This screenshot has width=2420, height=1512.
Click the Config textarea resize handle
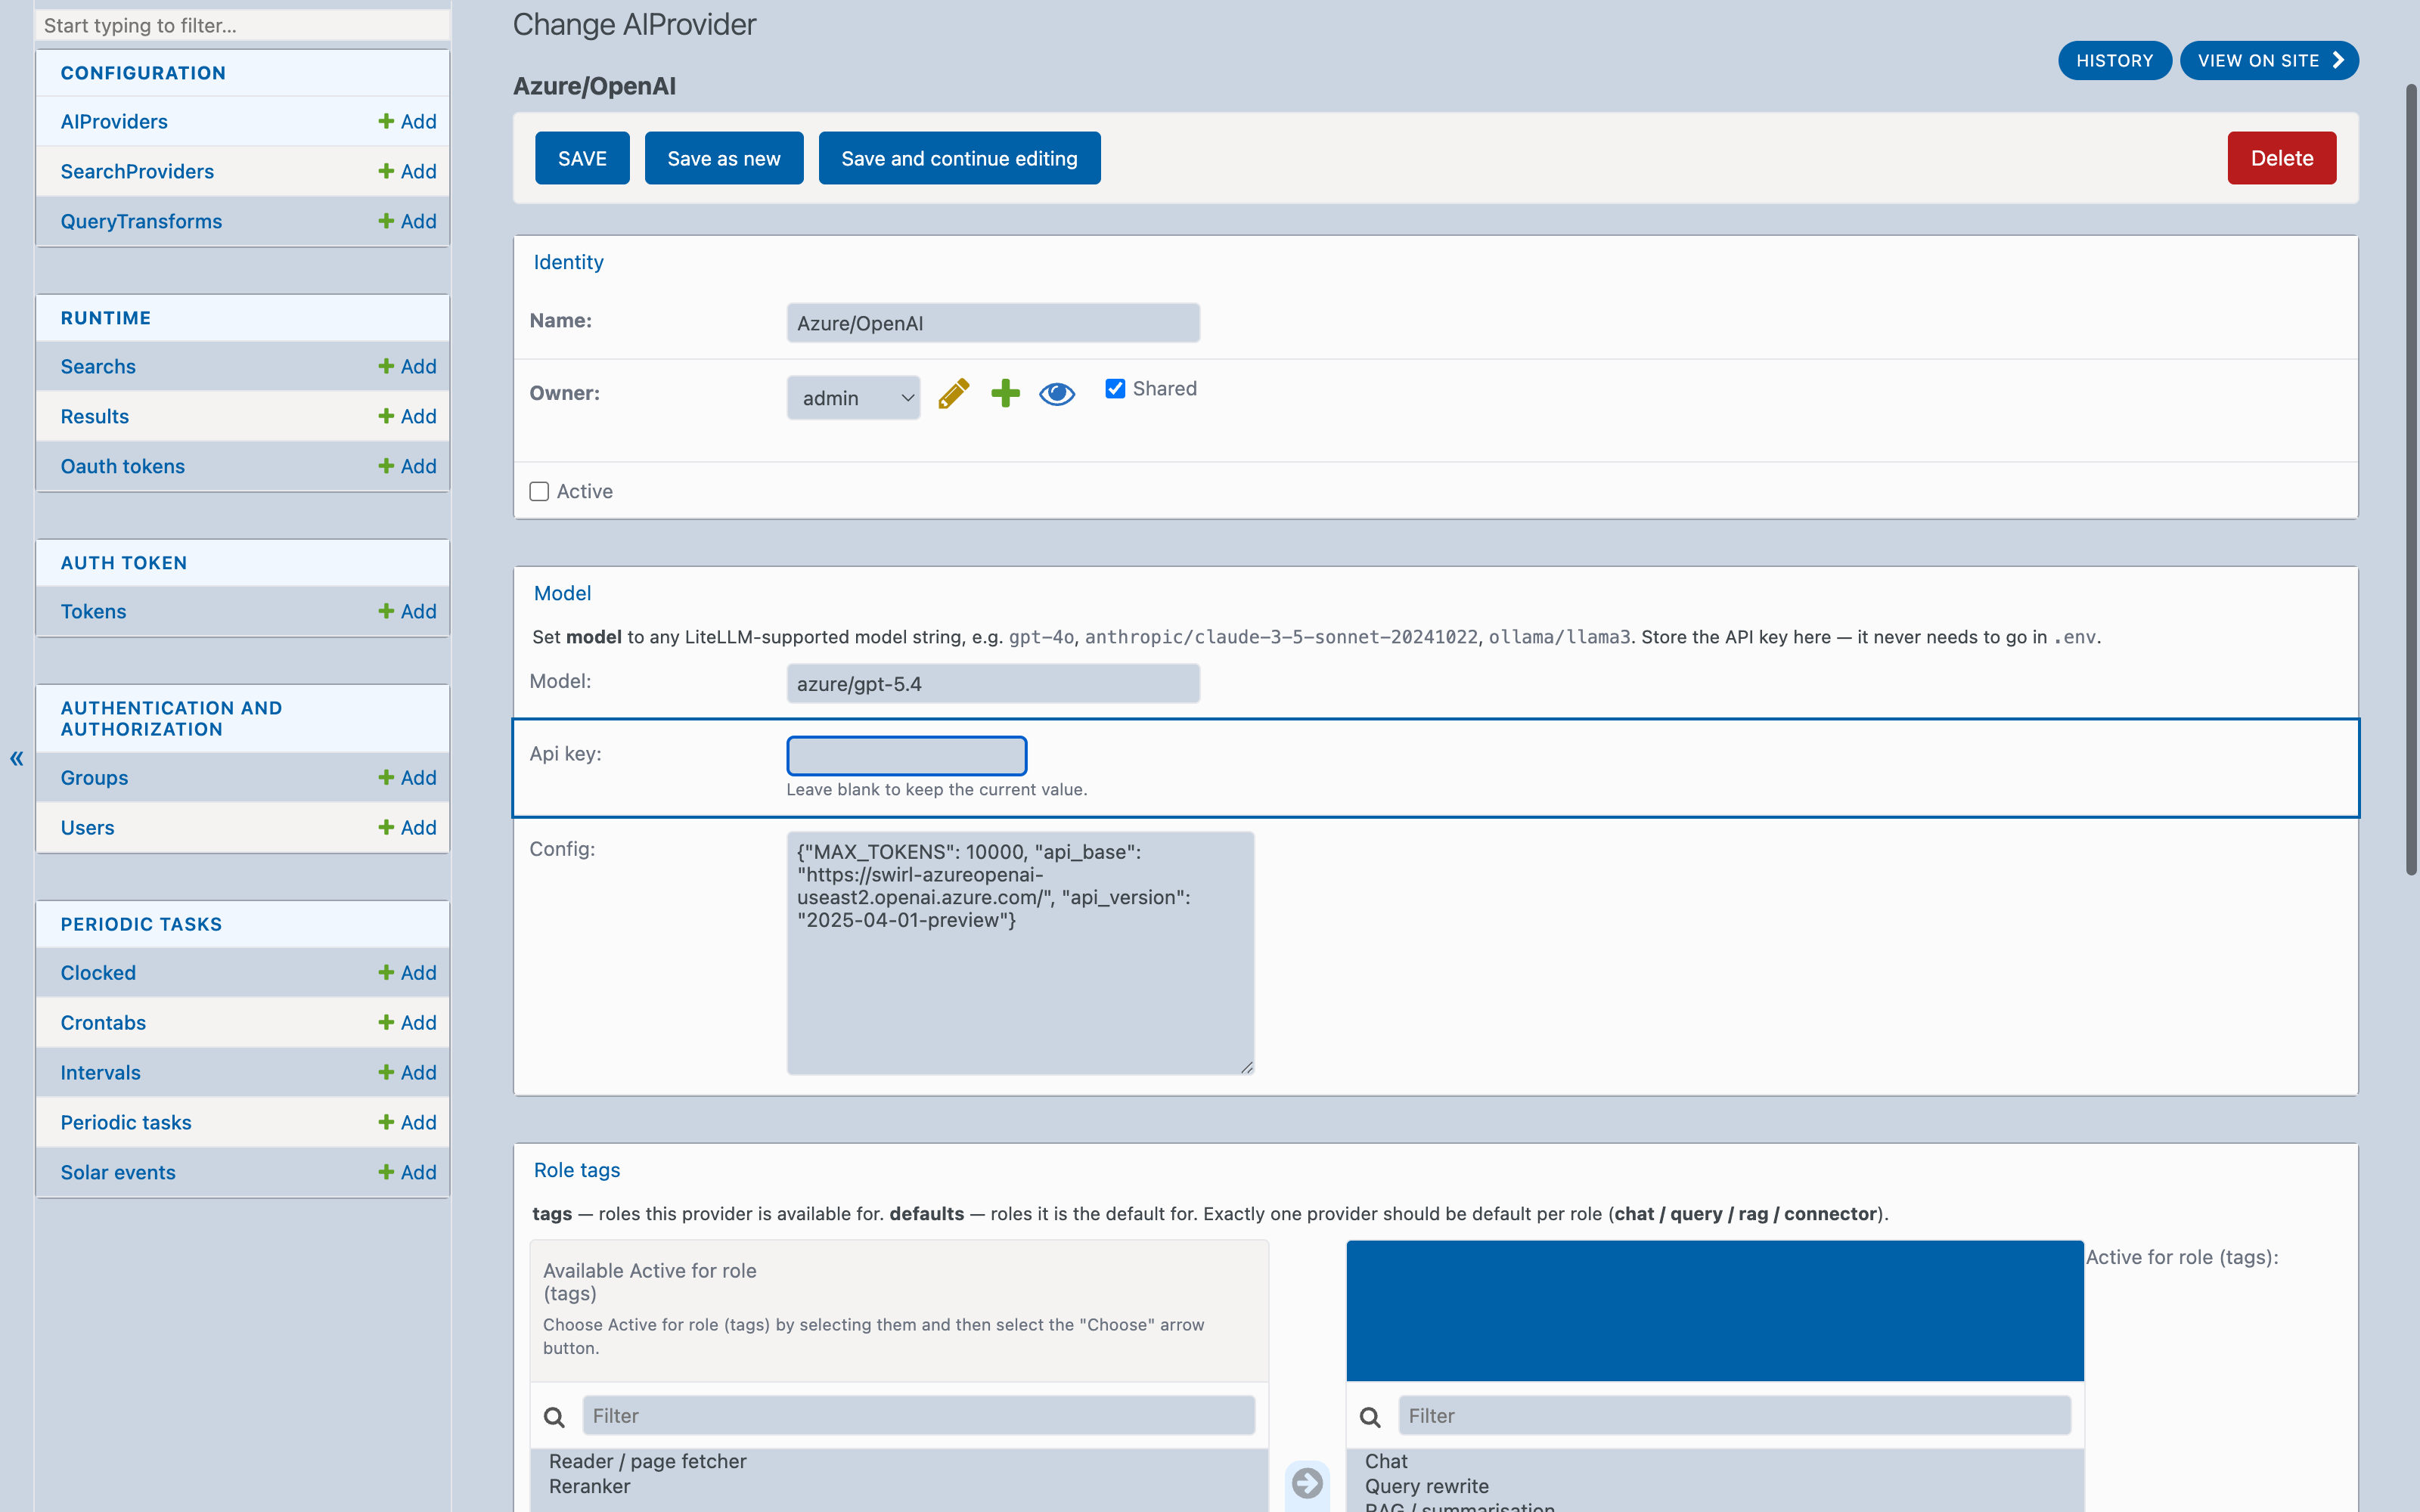[x=1246, y=1067]
